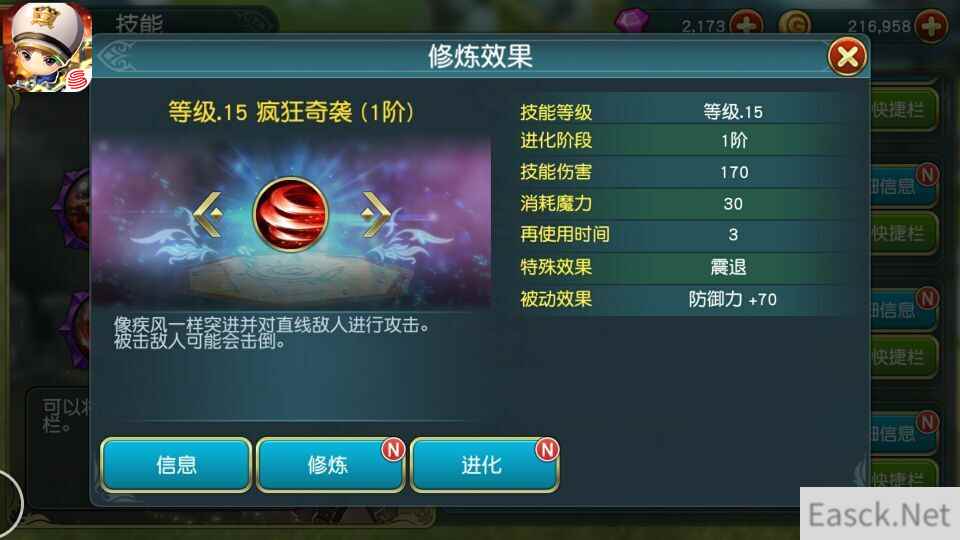
Task: Open the 信息 tab button
Action: (x=176, y=465)
